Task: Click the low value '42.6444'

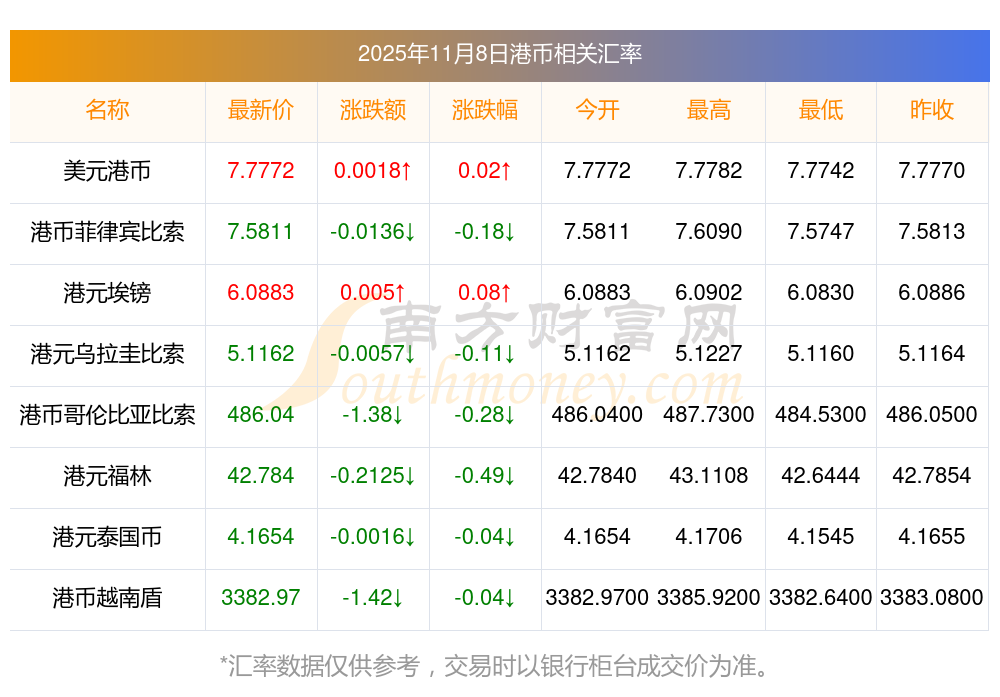Action: point(821,476)
